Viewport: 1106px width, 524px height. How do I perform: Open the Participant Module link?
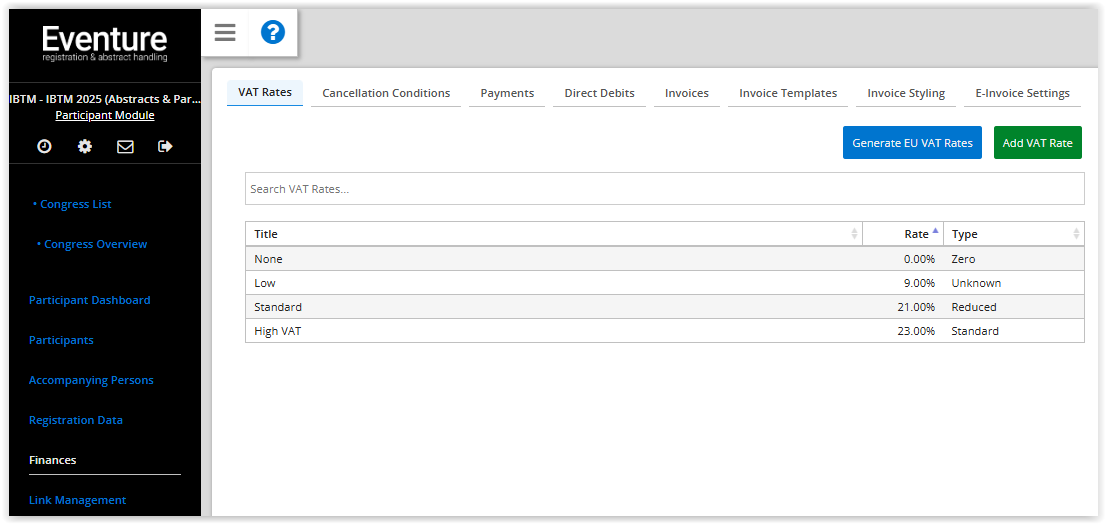105,116
